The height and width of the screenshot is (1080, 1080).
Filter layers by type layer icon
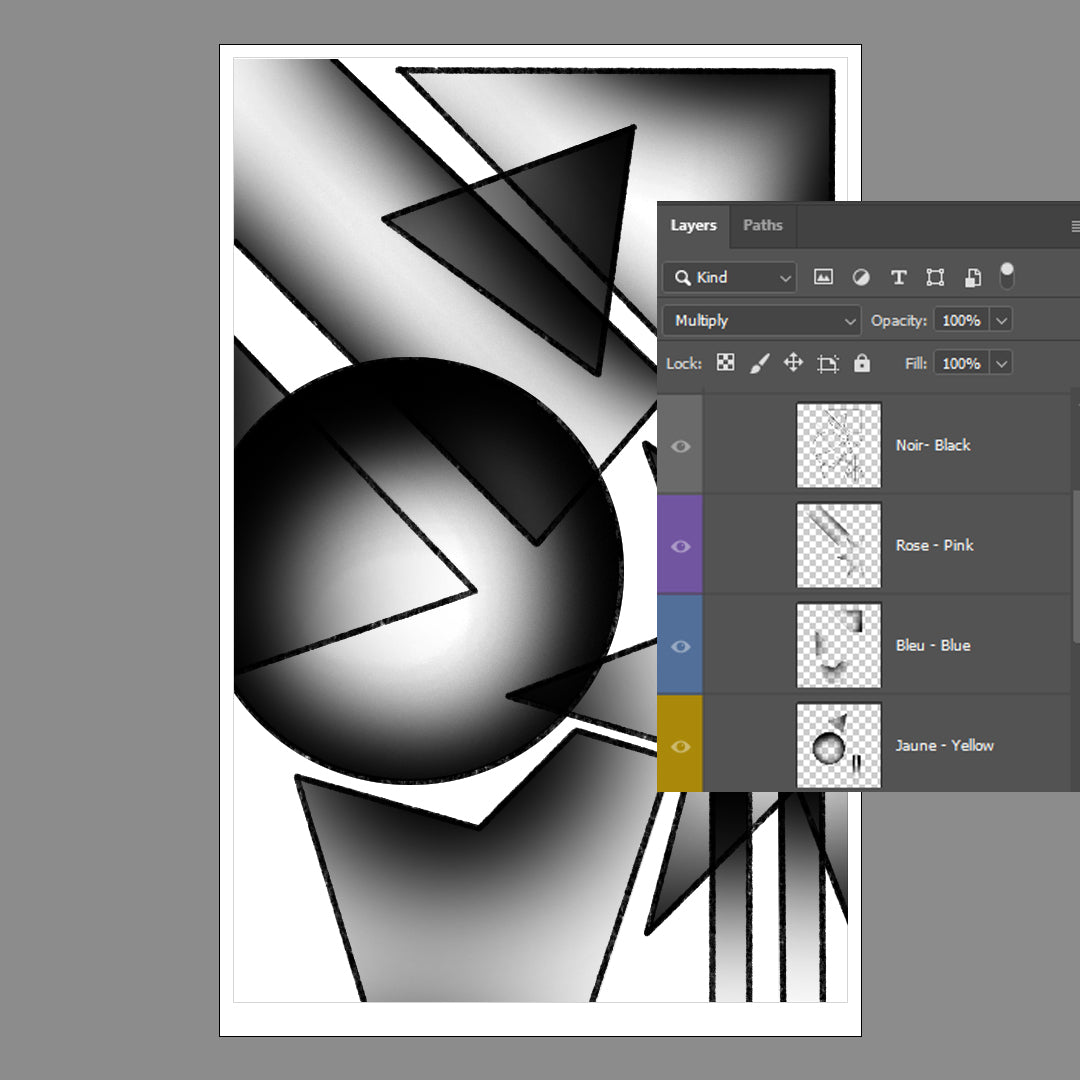(x=898, y=277)
